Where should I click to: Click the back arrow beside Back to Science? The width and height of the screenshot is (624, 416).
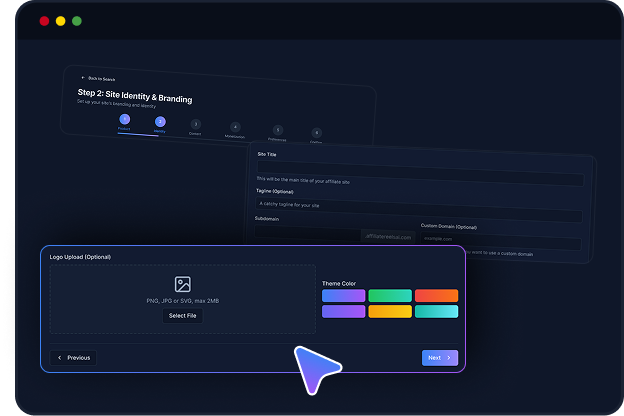[x=83, y=77]
